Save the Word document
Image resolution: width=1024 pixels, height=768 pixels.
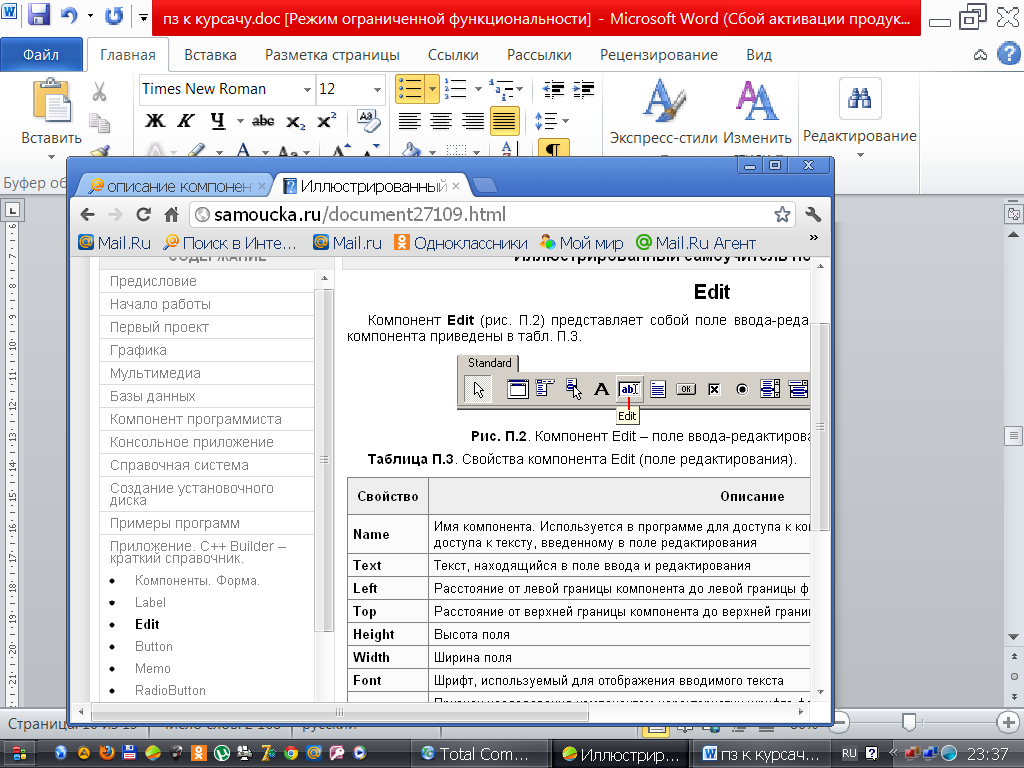[39, 15]
